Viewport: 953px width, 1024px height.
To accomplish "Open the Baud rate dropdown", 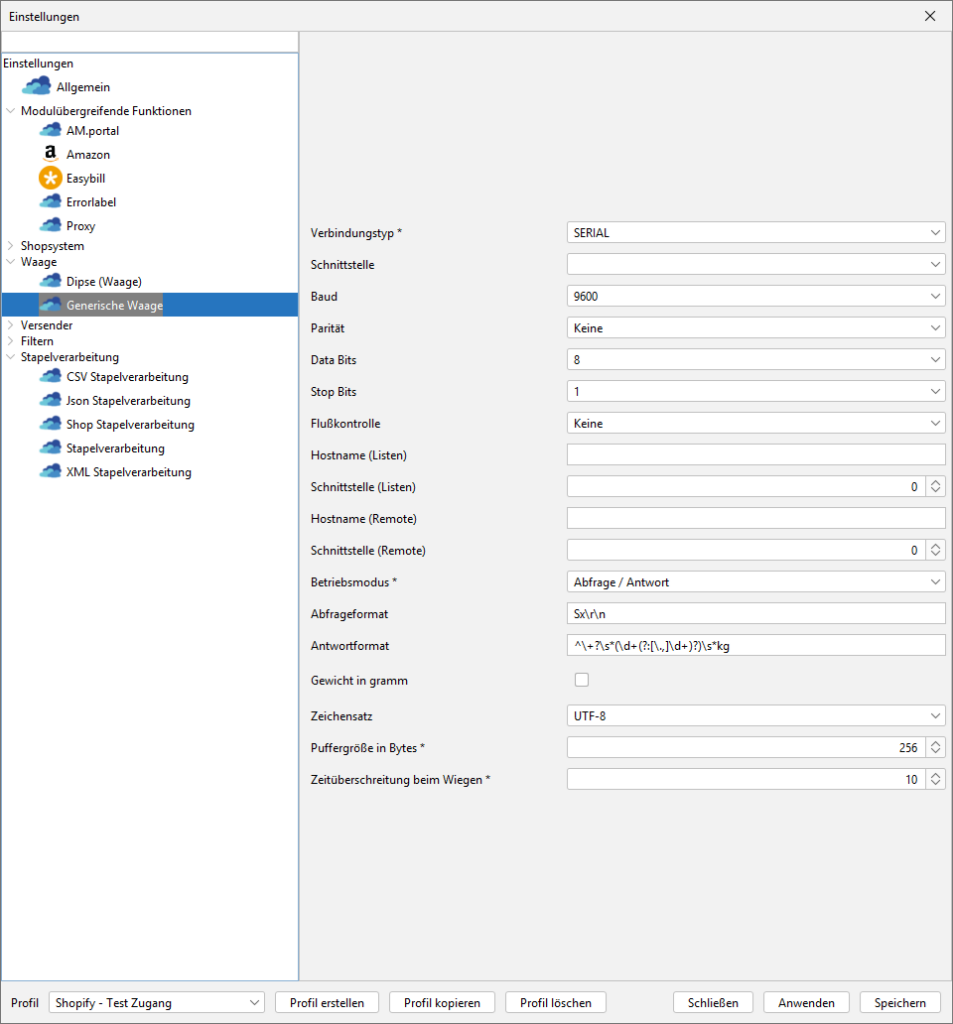I will pyautogui.click(x=755, y=296).
